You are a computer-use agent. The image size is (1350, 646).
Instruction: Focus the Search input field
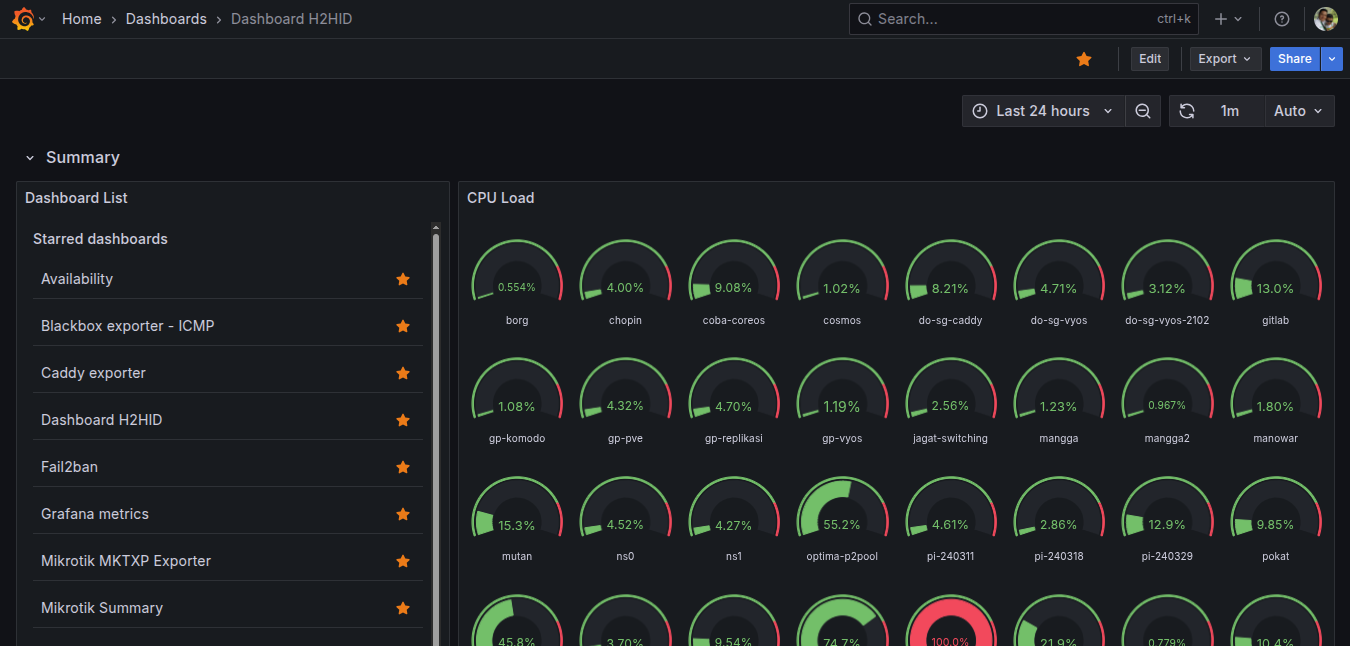[1025, 19]
